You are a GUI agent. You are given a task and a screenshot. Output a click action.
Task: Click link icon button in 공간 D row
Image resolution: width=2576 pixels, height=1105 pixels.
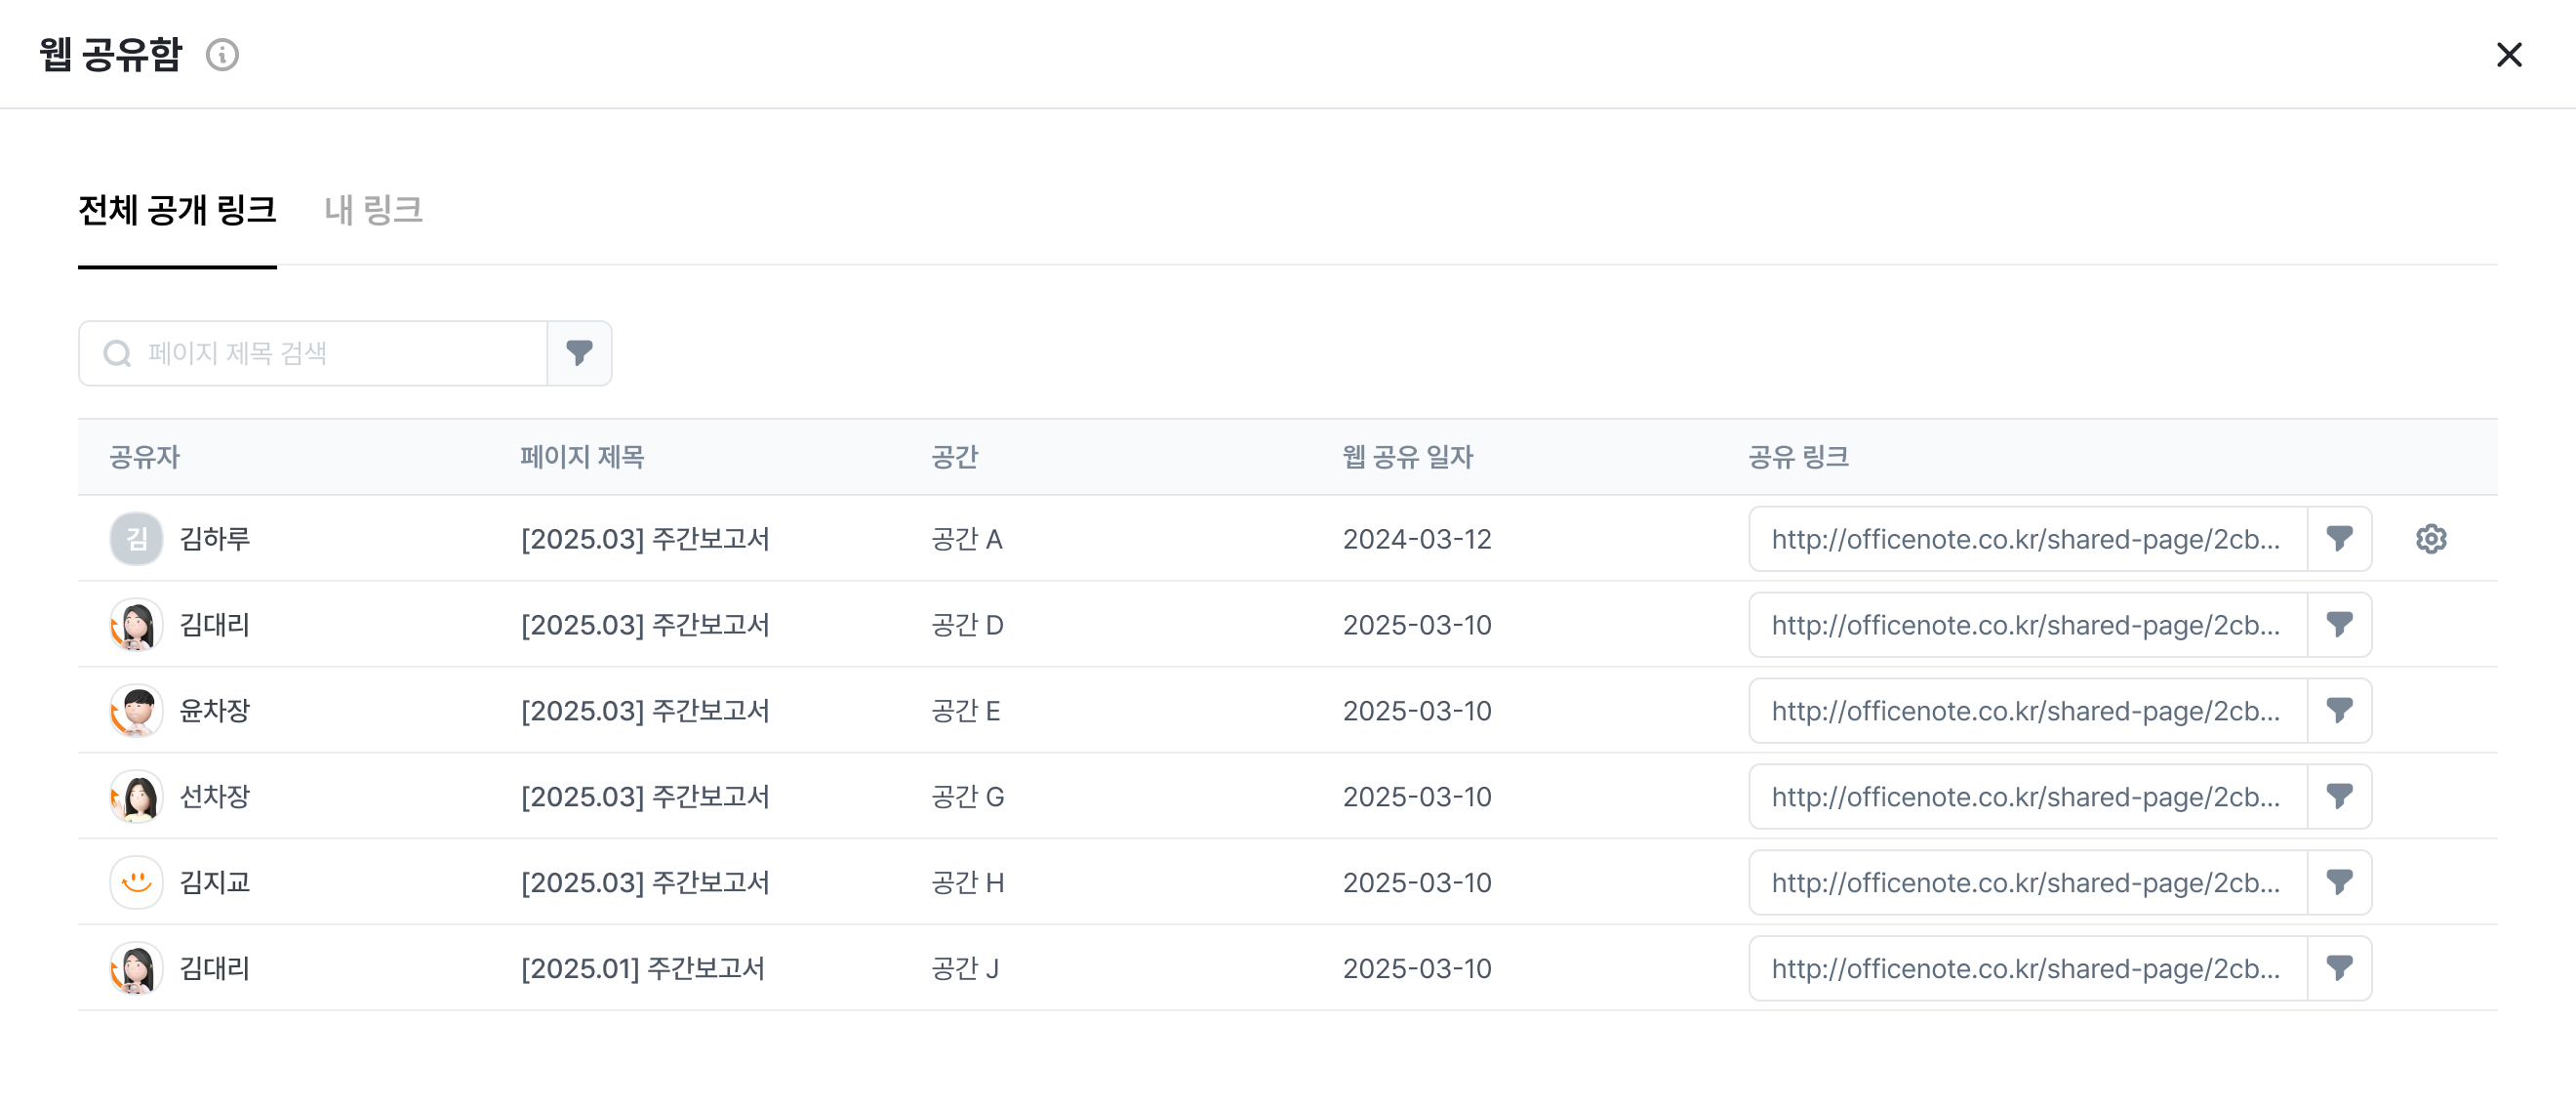coord(2339,625)
